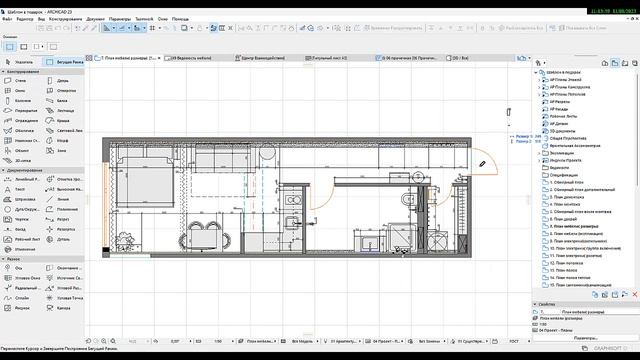Viewport: 640px width, 360px height.
Task: Switch to the Ведомость мебели tab
Action: pyautogui.click(x=188, y=58)
